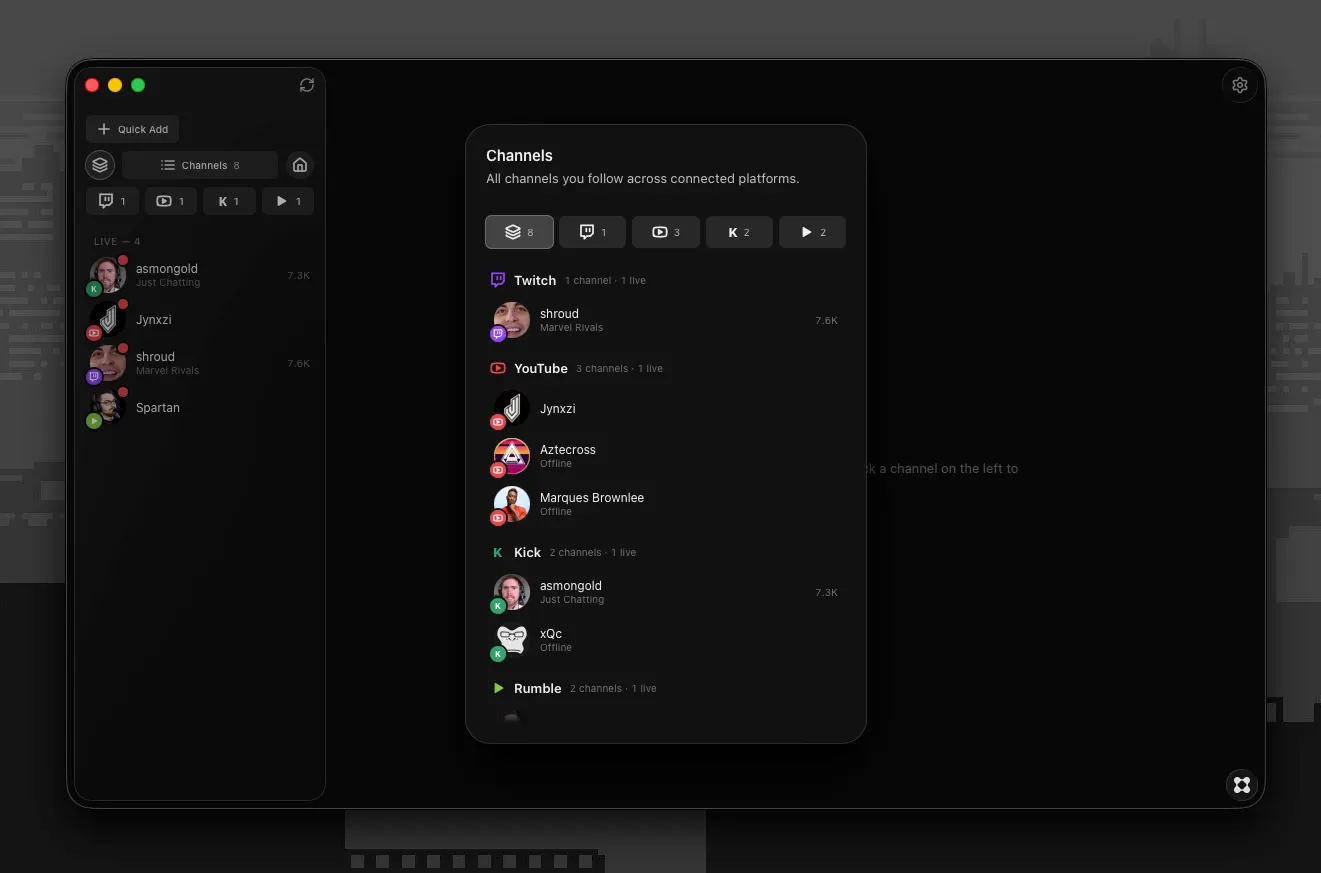This screenshot has width=1321, height=873.
Task: Filter sidebar by Kick icon
Action: pyautogui.click(x=229, y=201)
